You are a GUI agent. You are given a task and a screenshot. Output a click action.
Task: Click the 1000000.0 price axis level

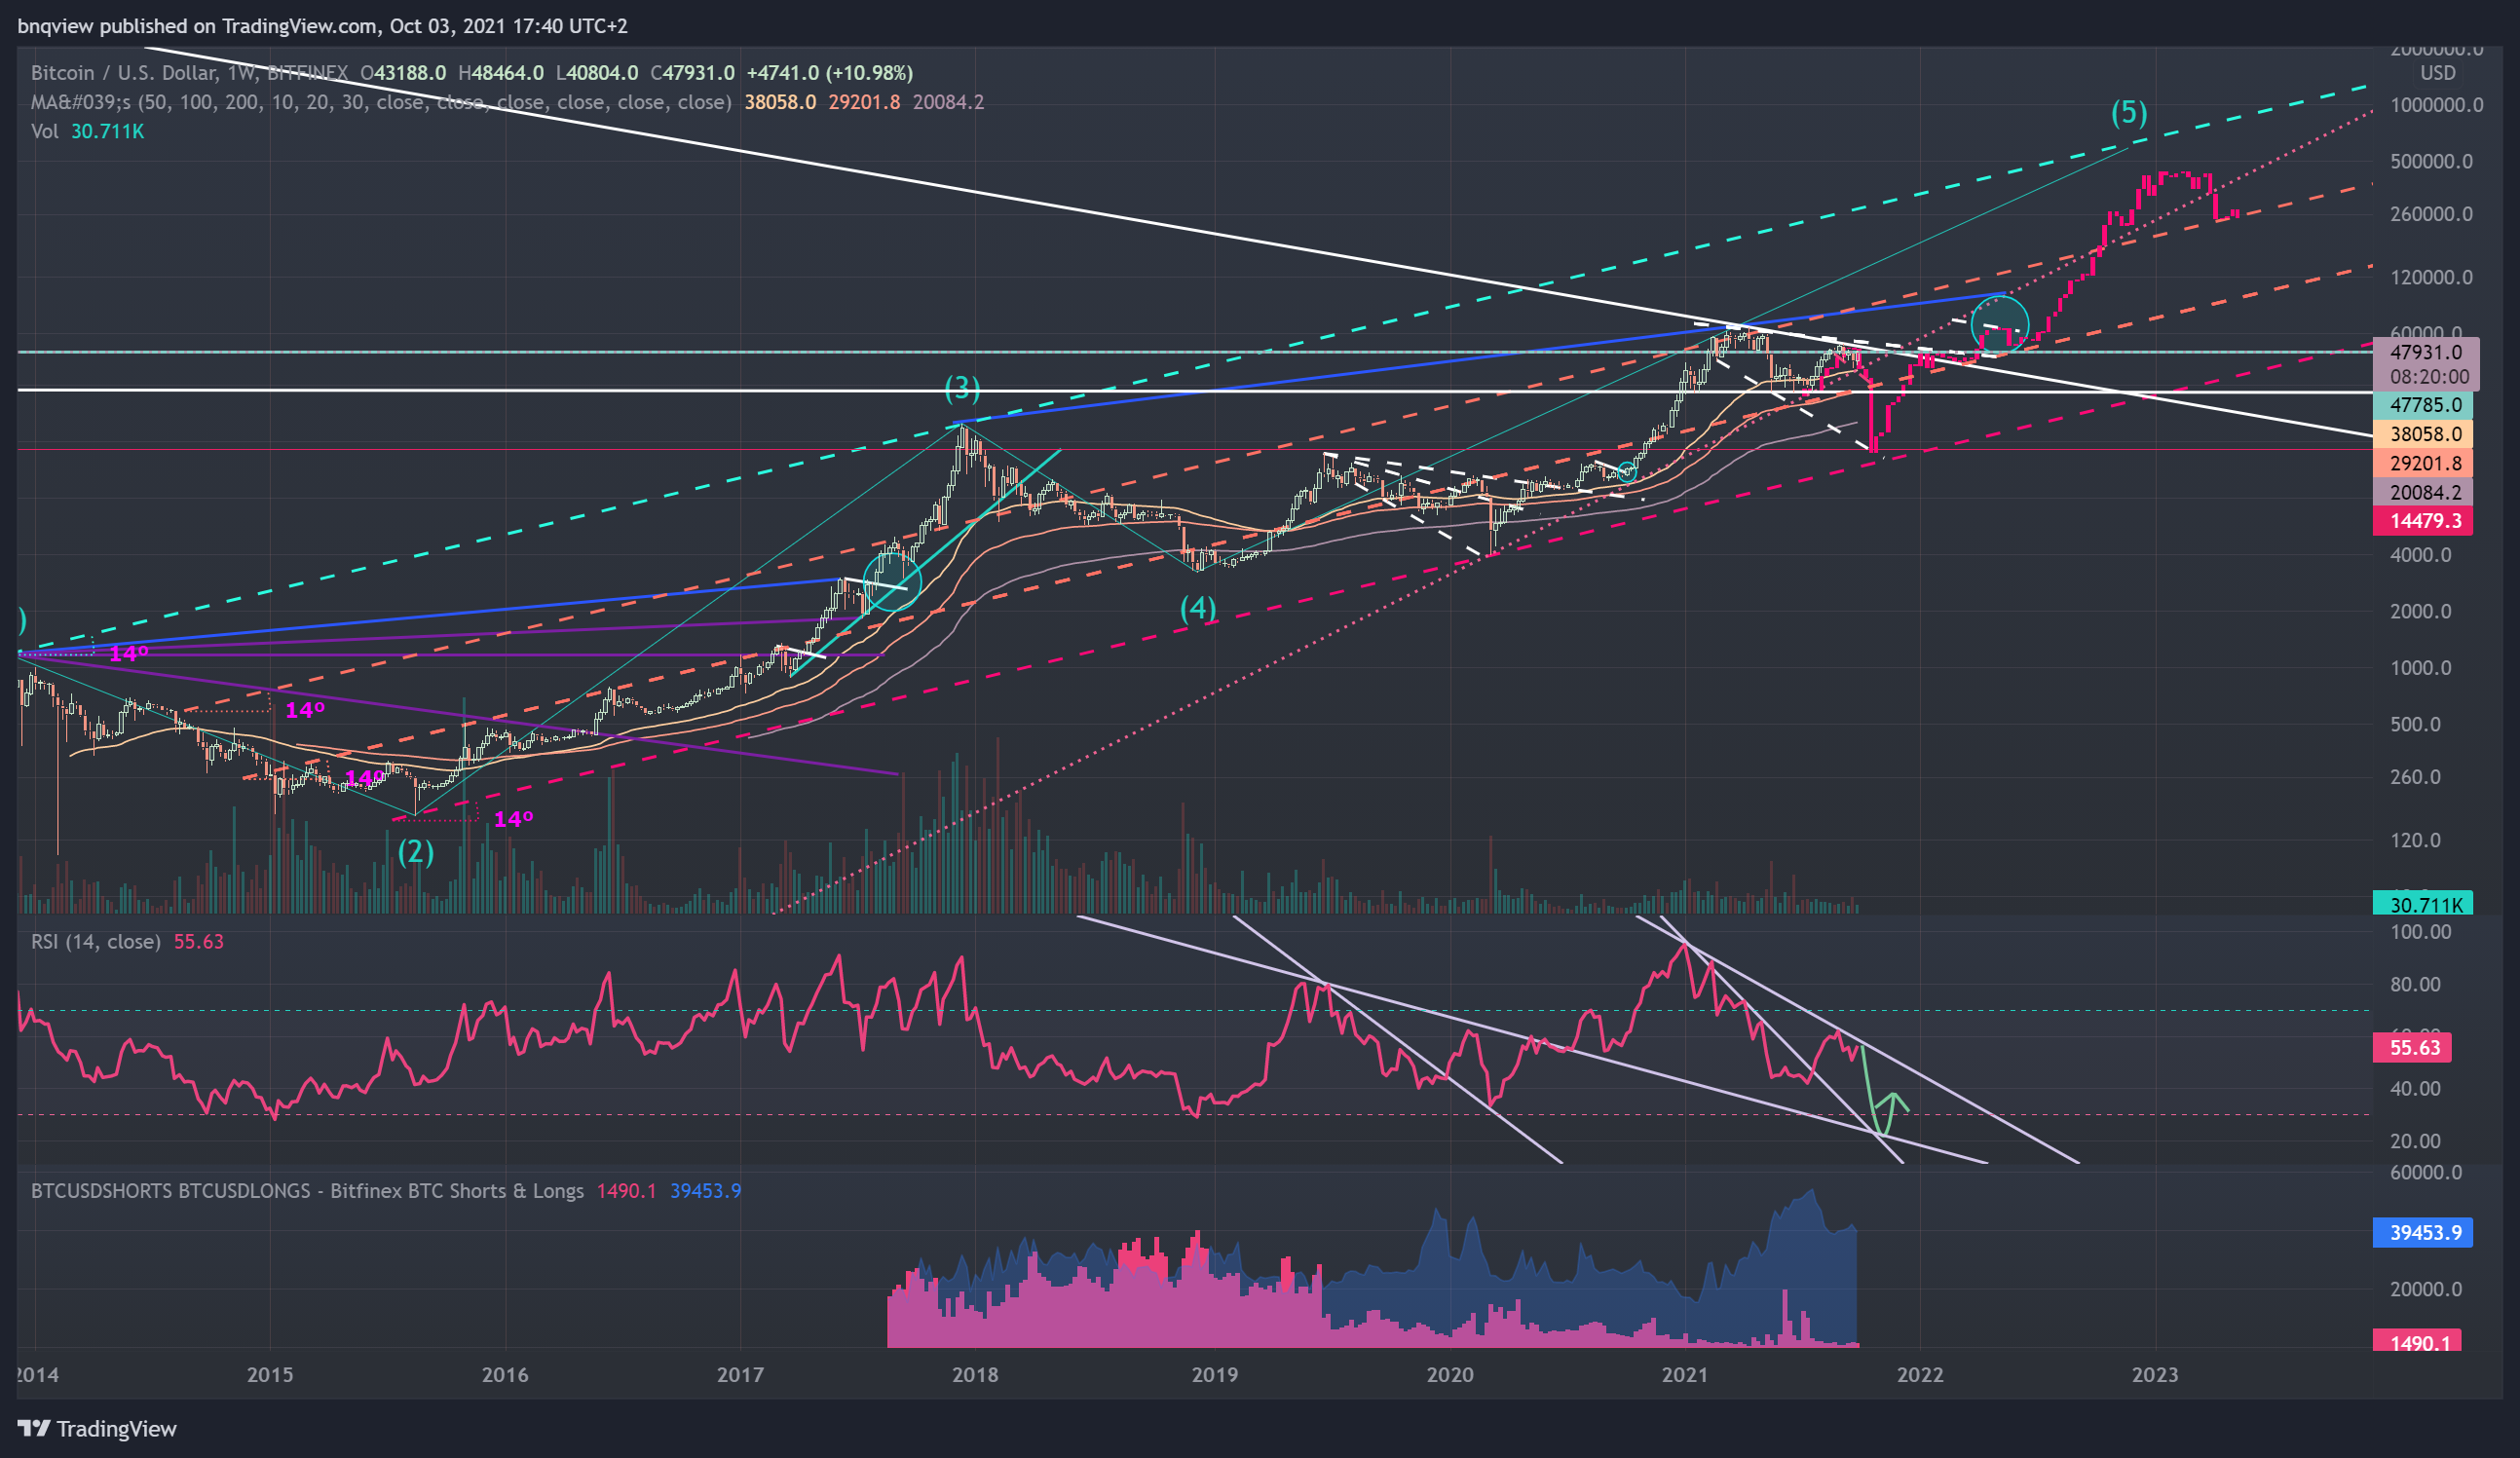tap(2435, 105)
